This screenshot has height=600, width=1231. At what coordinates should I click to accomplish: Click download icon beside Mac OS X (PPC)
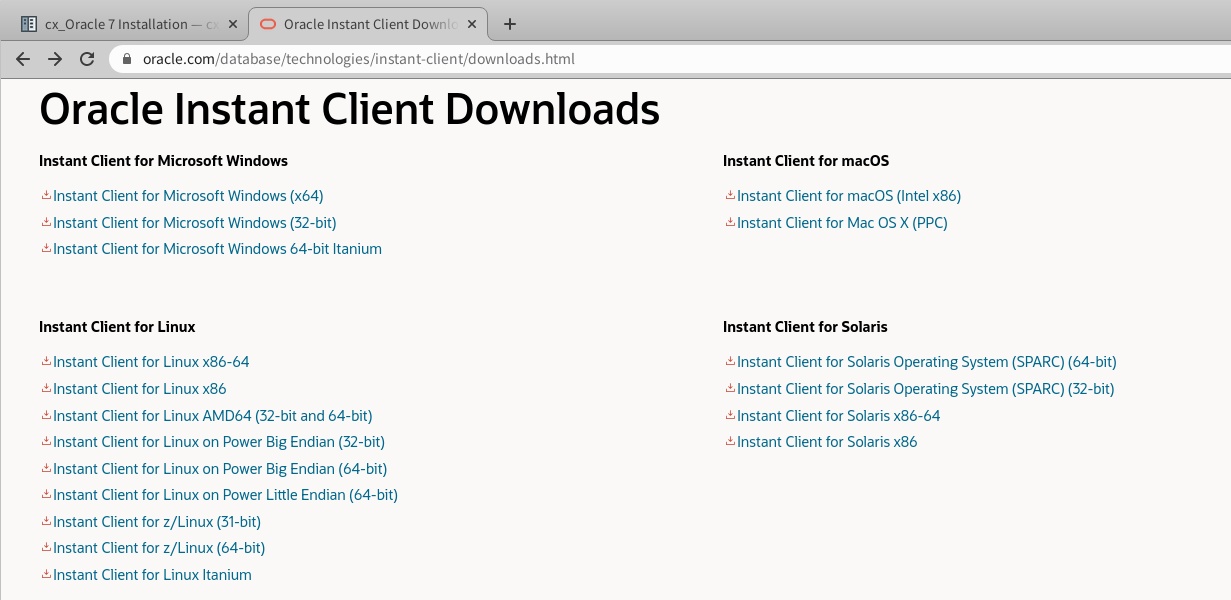pyautogui.click(x=730, y=222)
